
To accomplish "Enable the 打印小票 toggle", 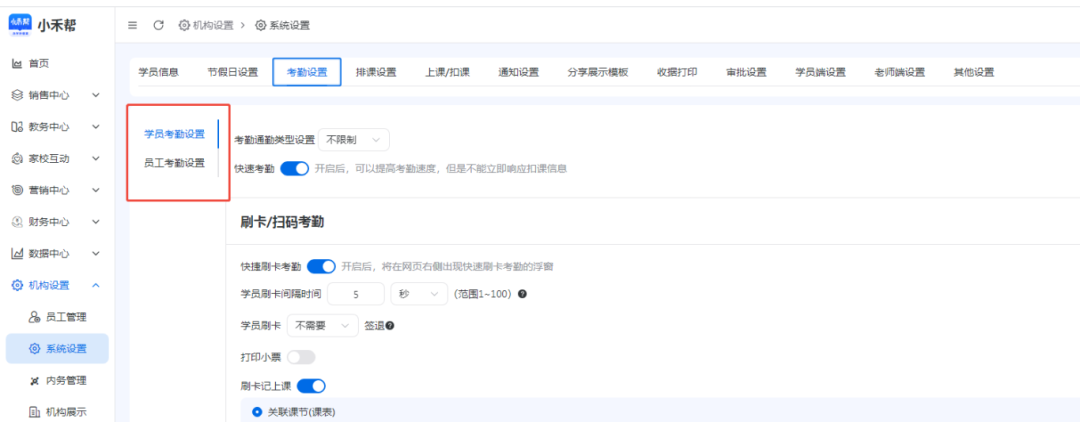I will (301, 357).
